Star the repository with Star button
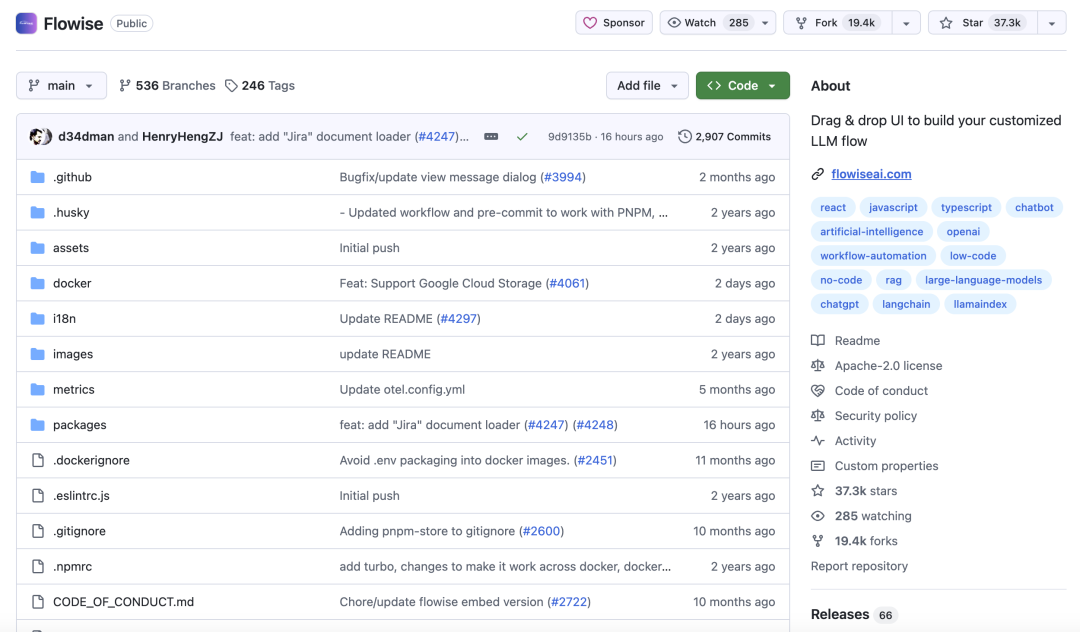The width and height of the screenshot is (1080, 632). [983, 23]
